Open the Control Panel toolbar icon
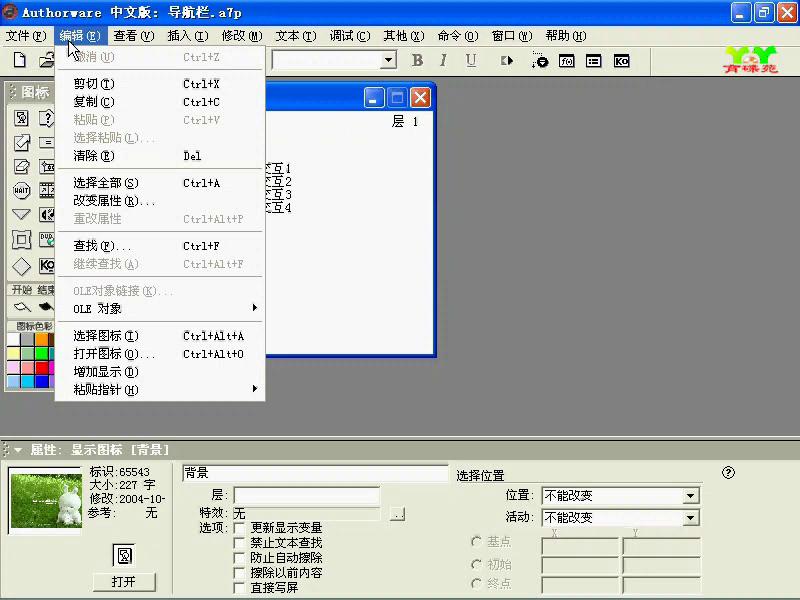This screenshot has width=800, height=600. (x=539, y=61)
